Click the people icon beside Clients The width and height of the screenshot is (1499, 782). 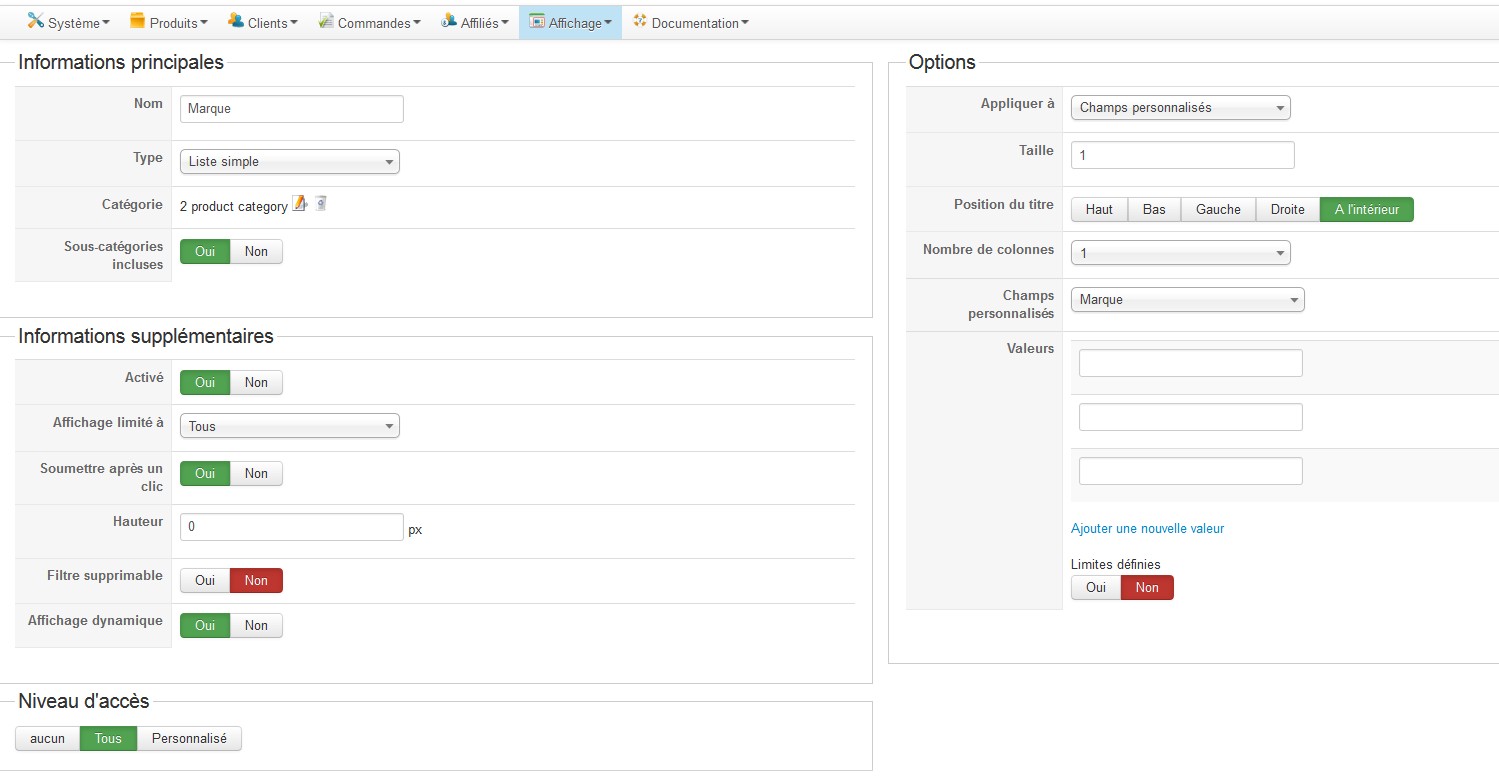236,21
